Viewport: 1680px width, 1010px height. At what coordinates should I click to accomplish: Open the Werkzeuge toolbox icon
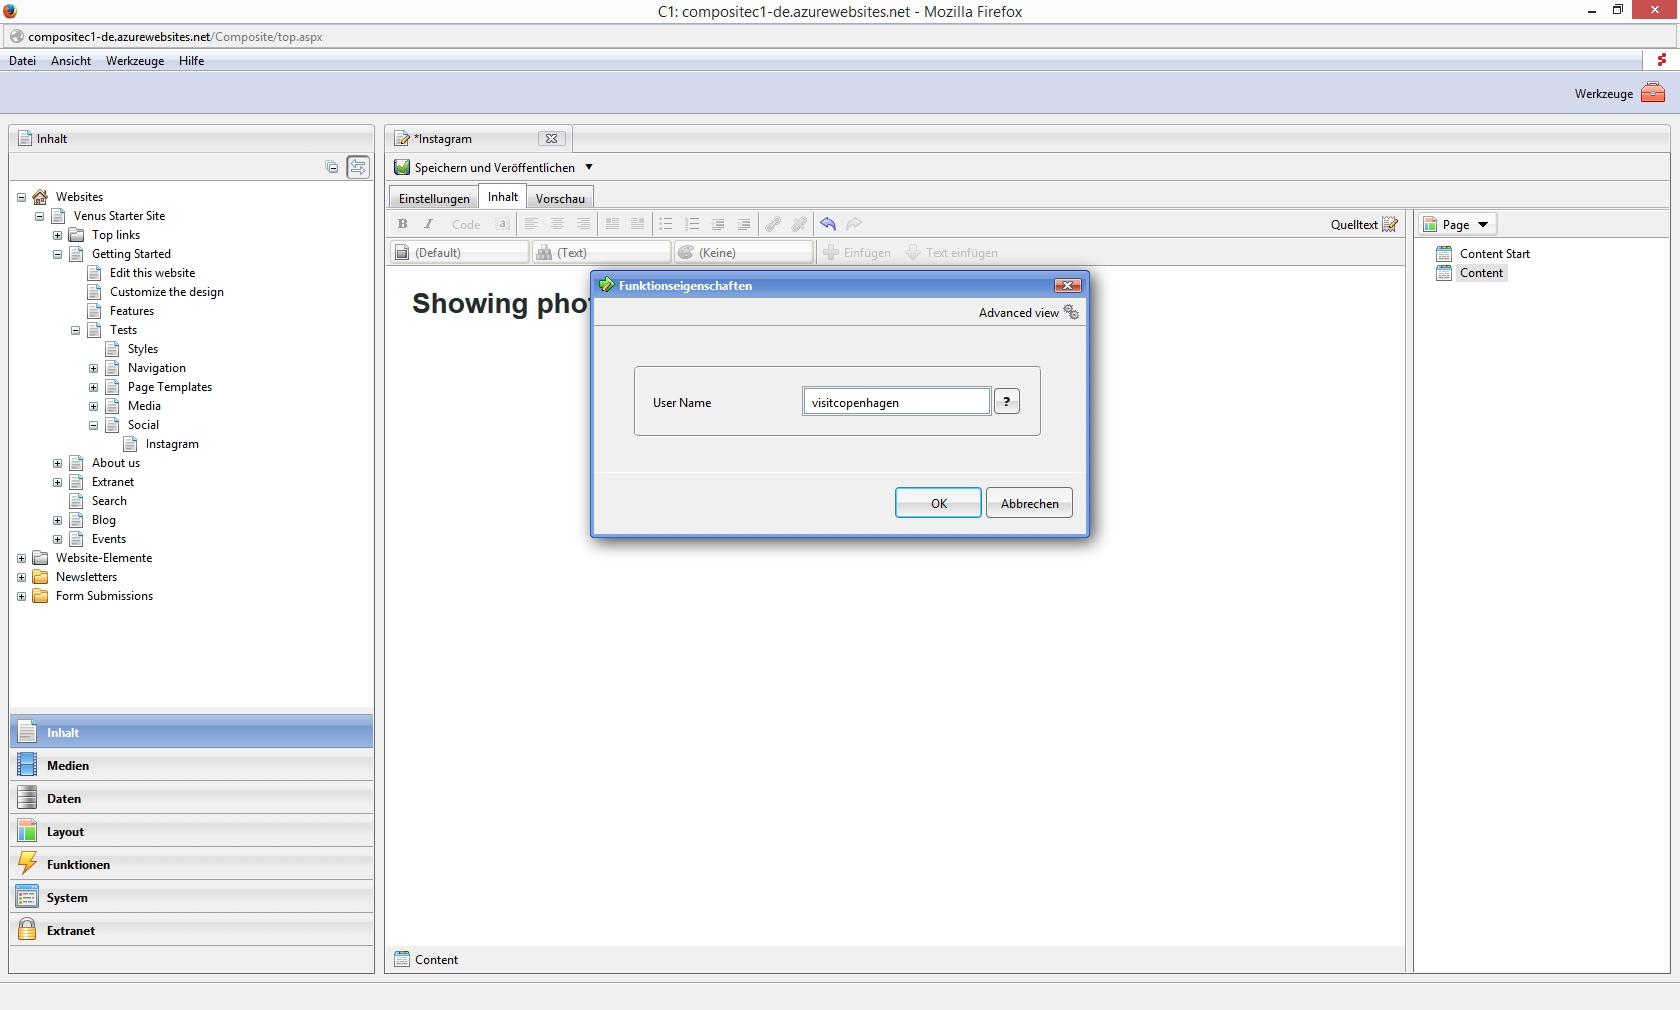[x=1653, y=93]
